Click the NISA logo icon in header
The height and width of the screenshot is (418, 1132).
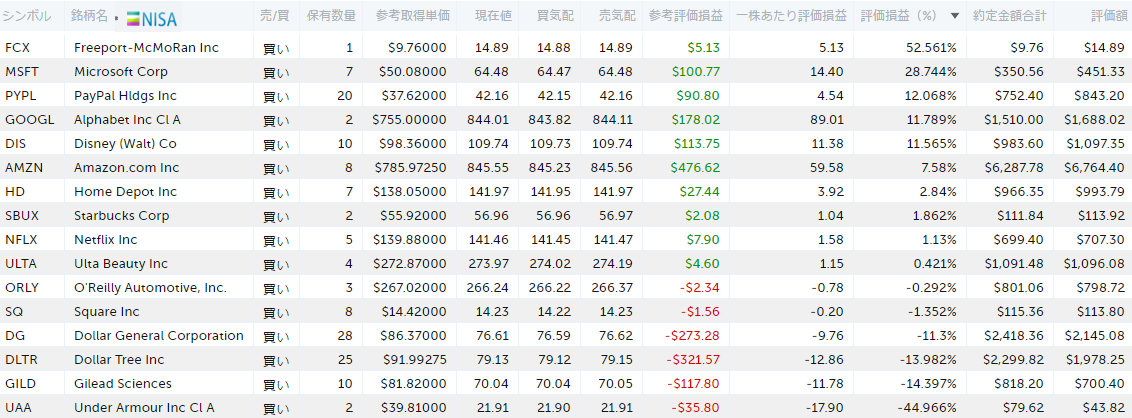click(x=152, y=19)
